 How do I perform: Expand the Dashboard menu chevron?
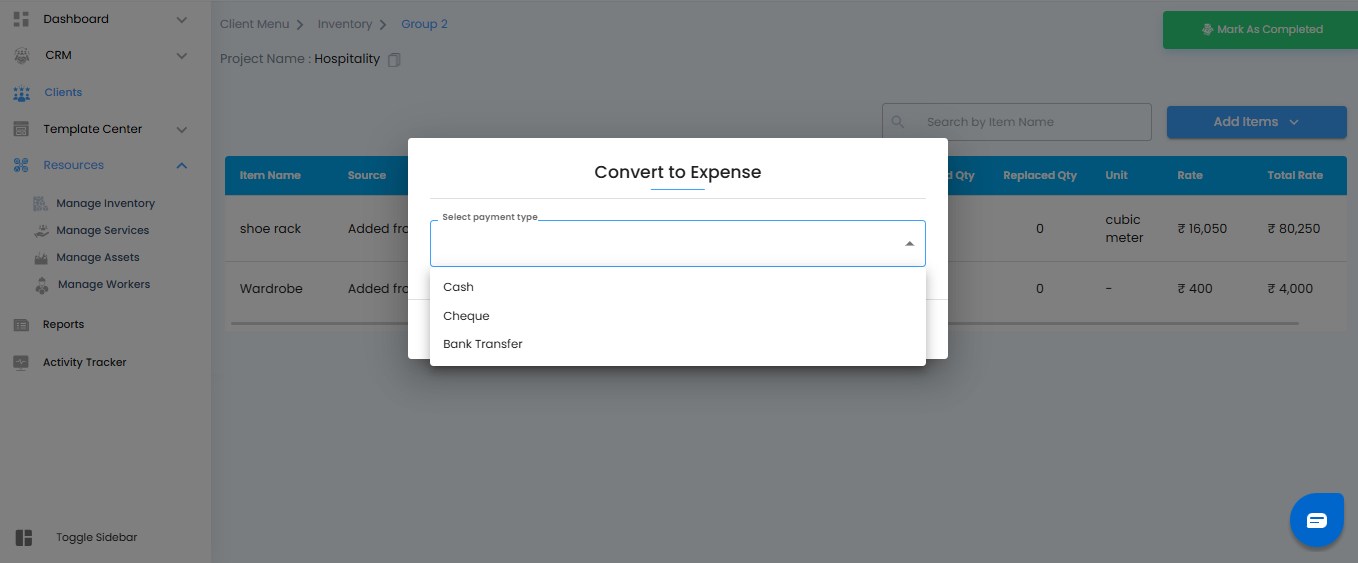pos(181,19)
